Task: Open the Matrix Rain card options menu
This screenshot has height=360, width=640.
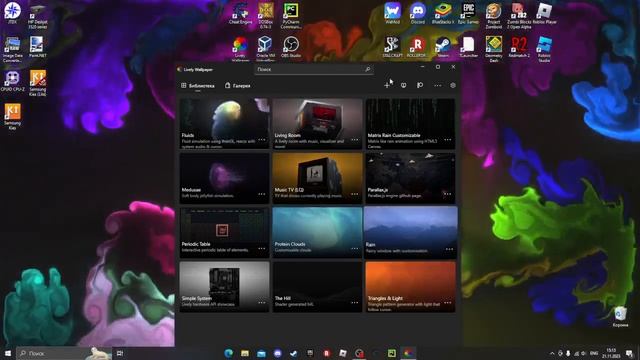Action: click(x=448, y=140)
